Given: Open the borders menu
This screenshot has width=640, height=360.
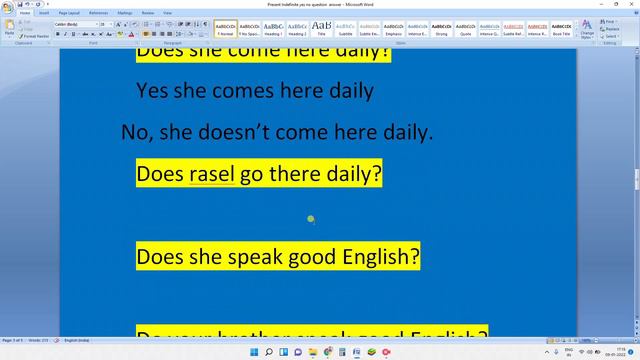Looking at the screenshot, I should click(x=202, y=34).
